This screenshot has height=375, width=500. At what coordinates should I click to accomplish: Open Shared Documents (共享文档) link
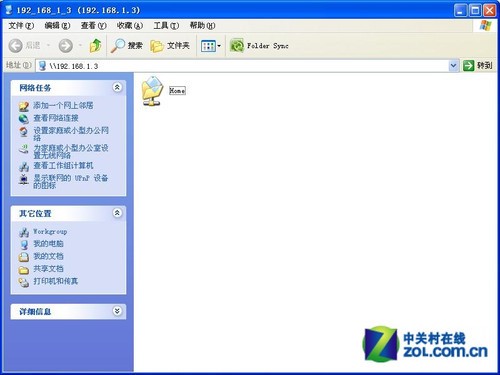click(x=48, y=268)
